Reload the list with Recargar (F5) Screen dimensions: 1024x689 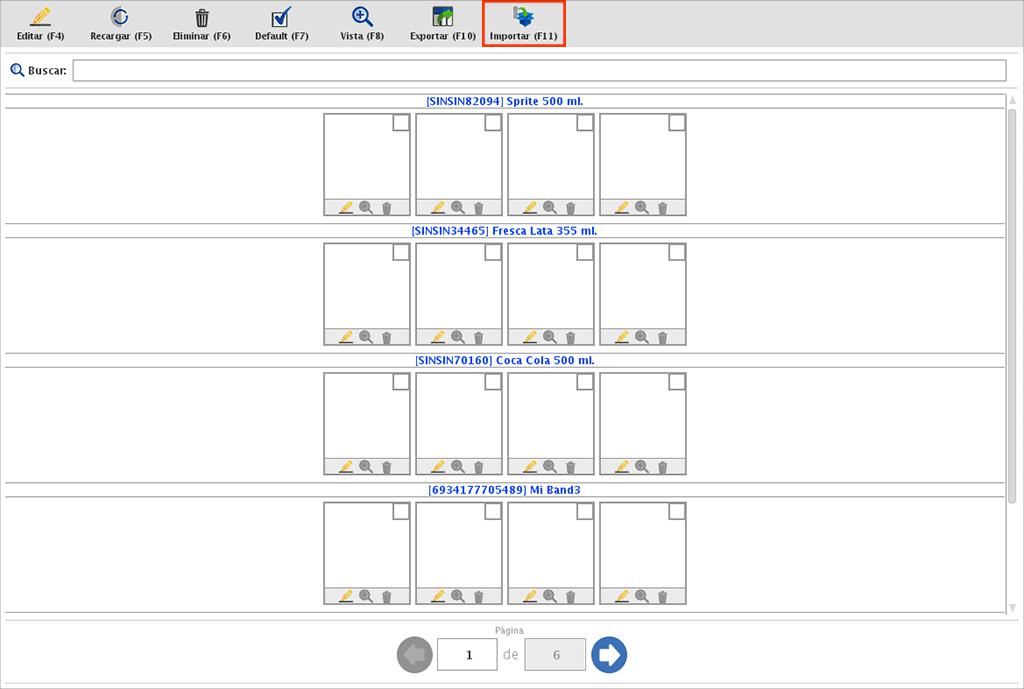click(120, 18)
